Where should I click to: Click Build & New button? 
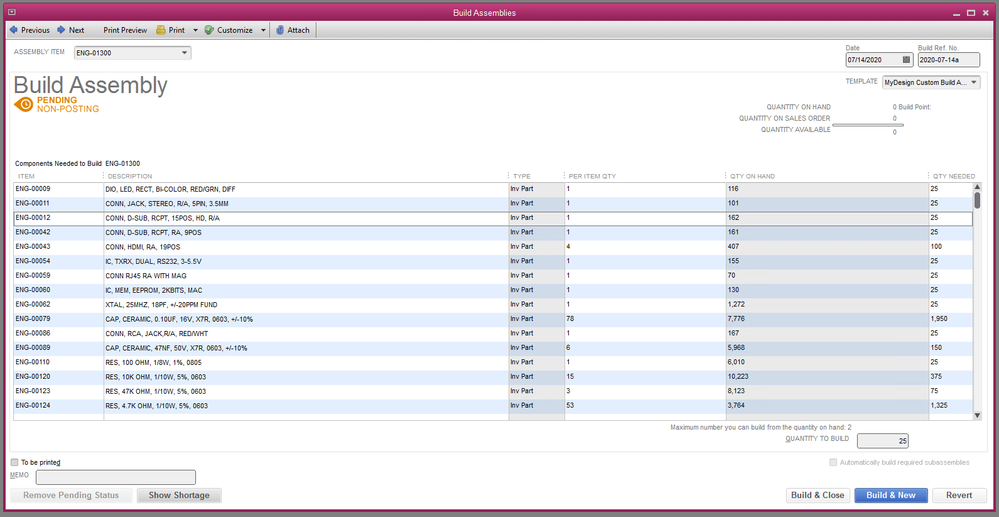point(891,495)
